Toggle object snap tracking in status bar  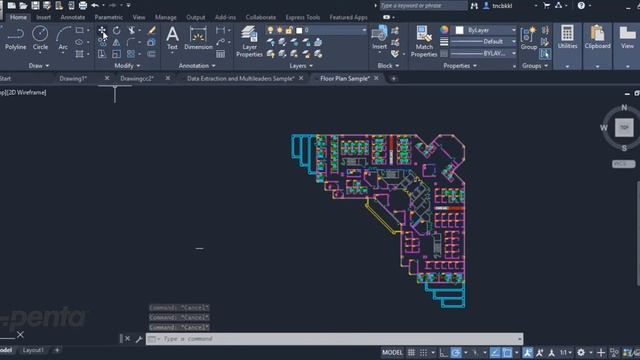(495, 353)
